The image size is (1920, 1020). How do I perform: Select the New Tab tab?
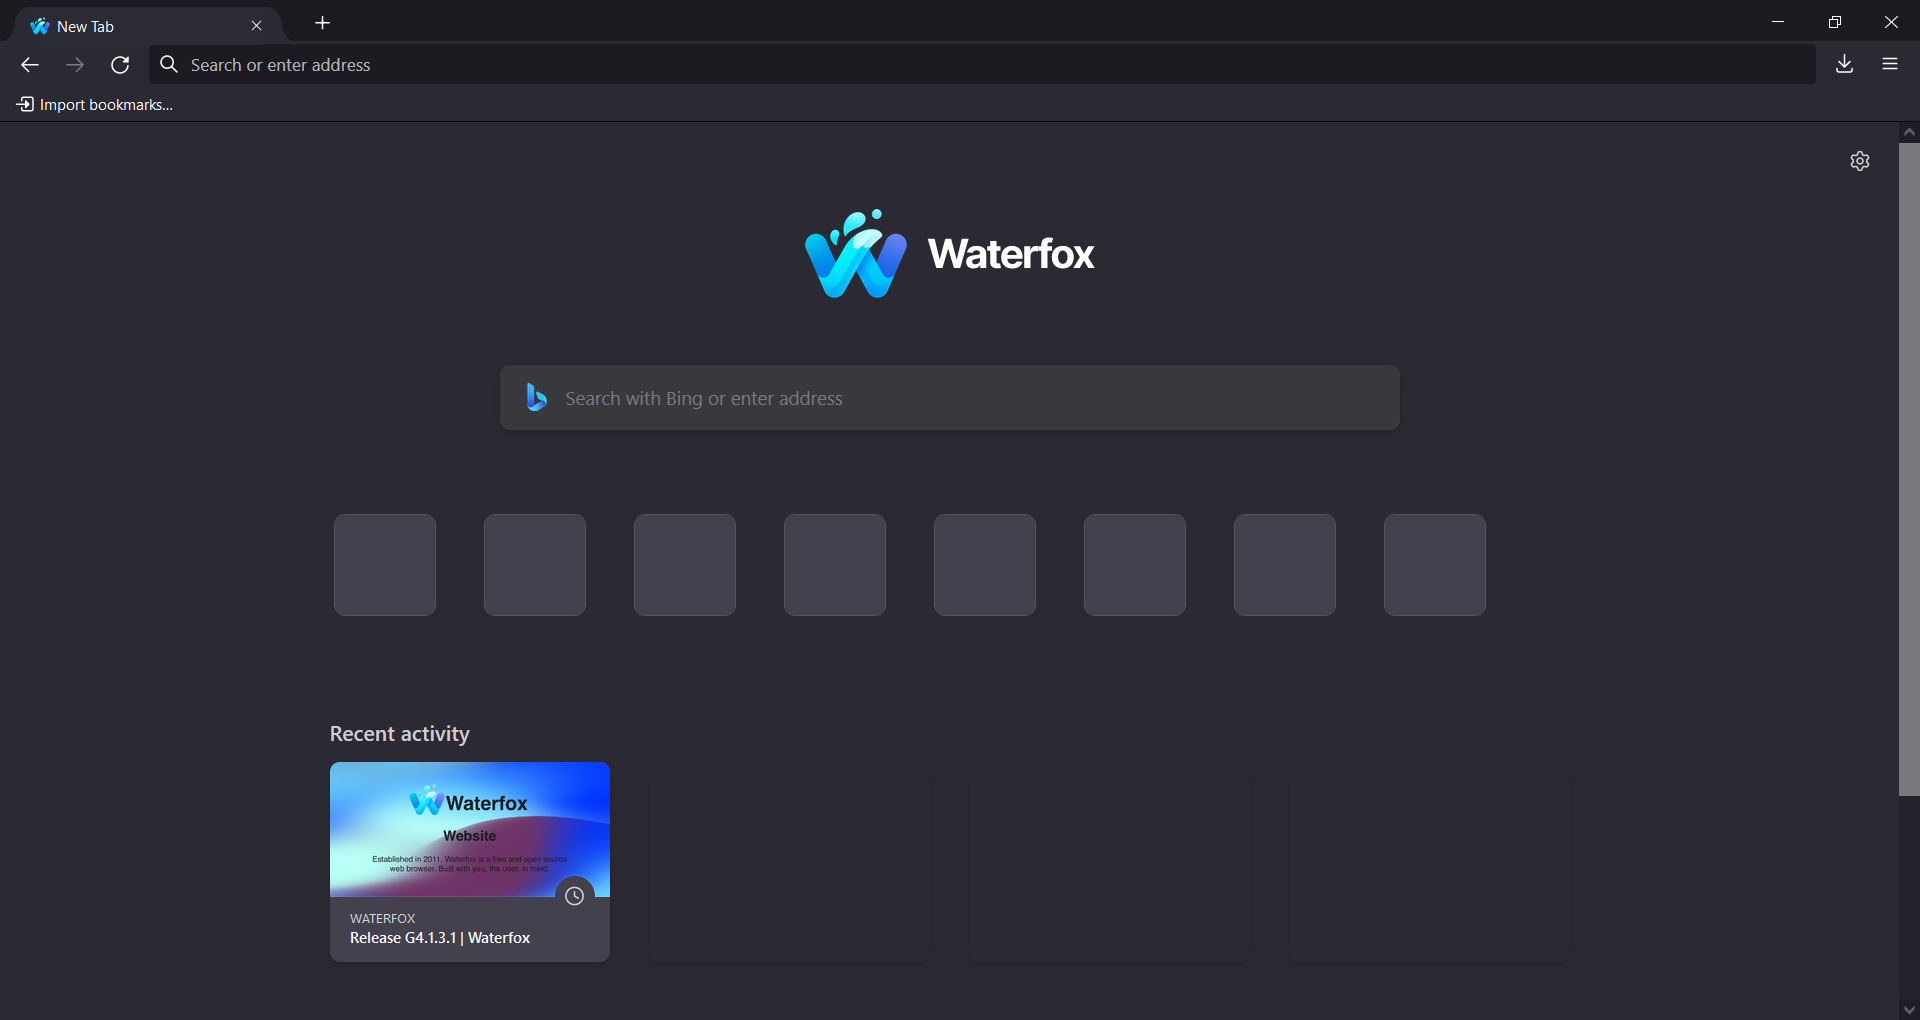coord(148,26)
